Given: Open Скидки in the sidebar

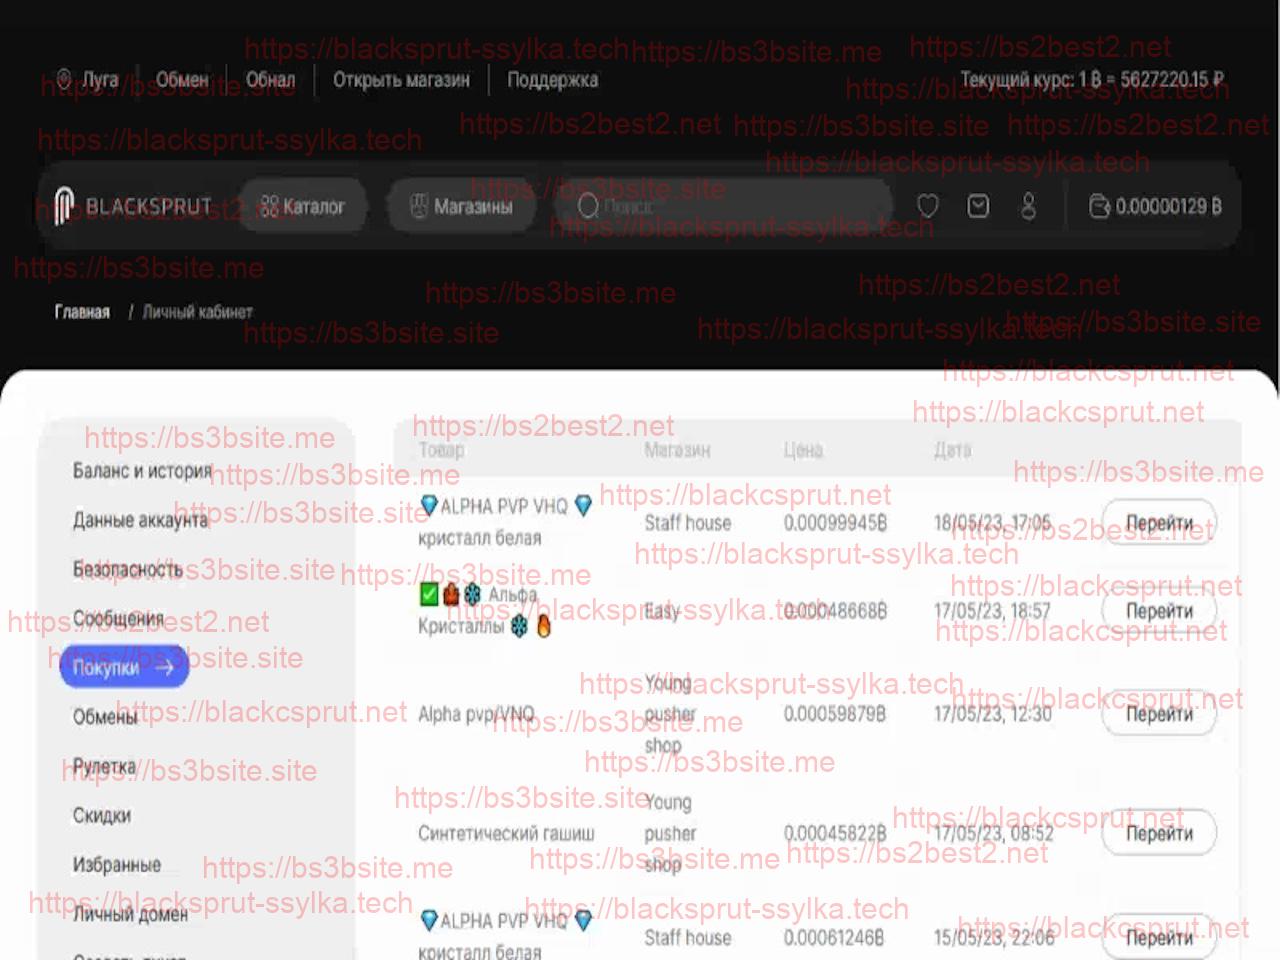Looking at the screenshot, I should coord(102,815).
